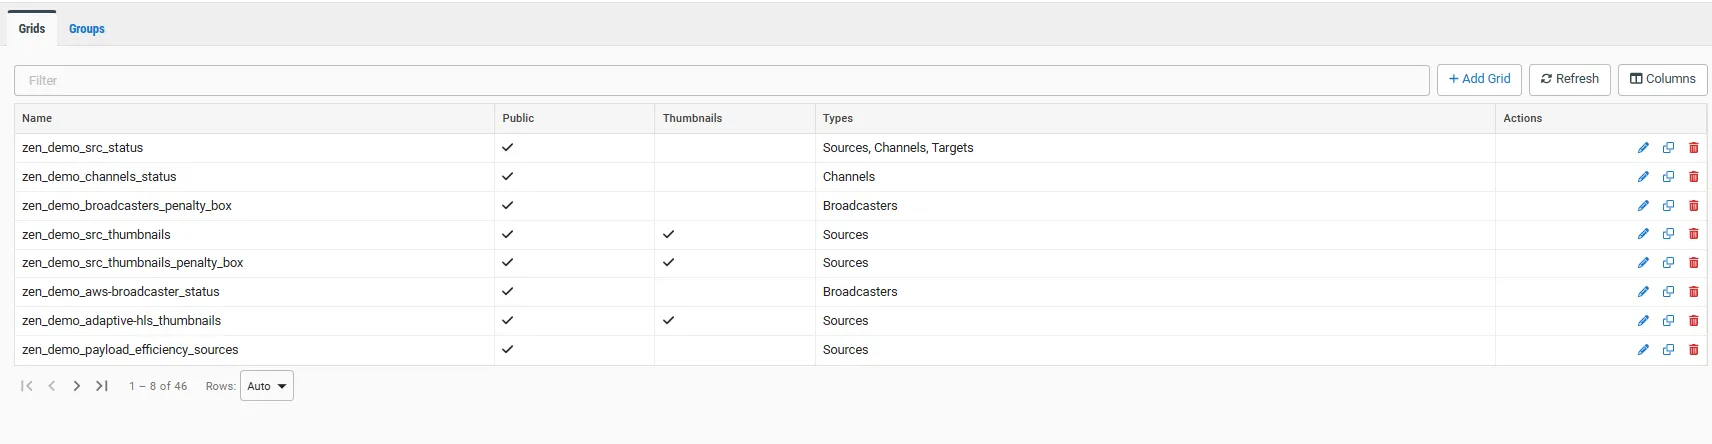This screenshot has width=1712, height=444.
Task: Click the Add Grid button
Action: [x=1479, y=79]
